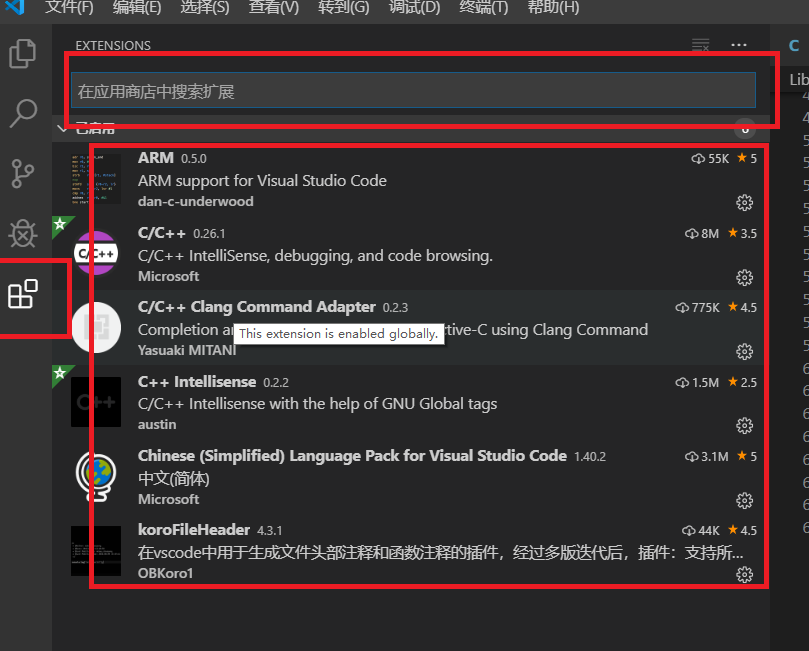
Task: Open the 帮助(H) menu
Action: tap(553, 8)
